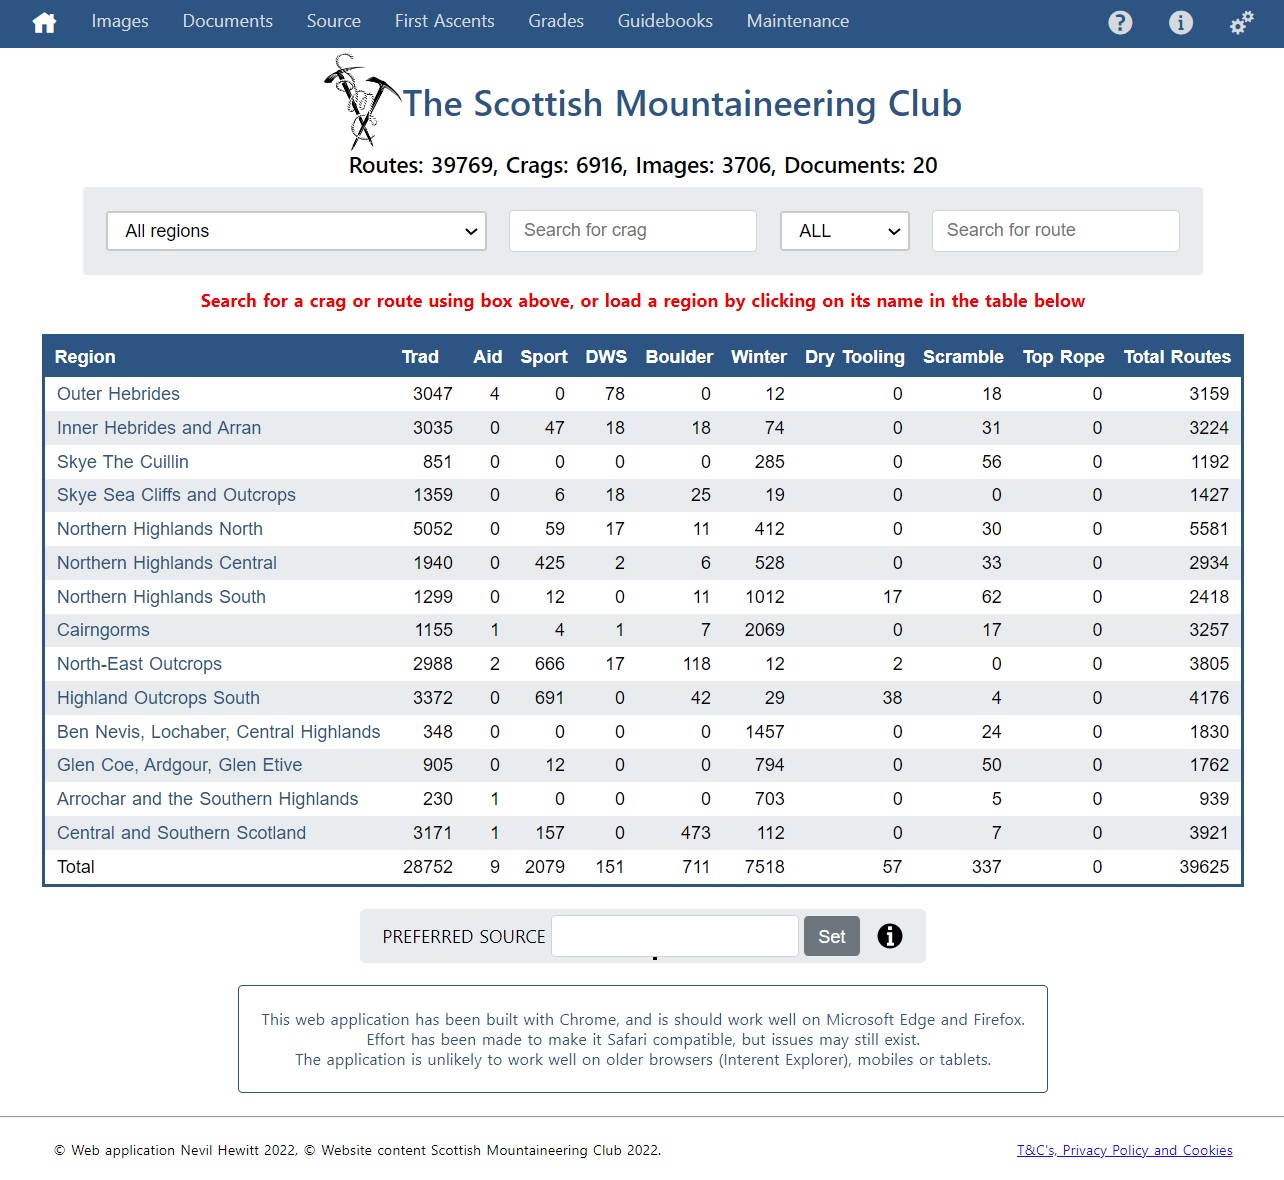Viewport: 1284px width, 1180px height.
Task: Click the Routes and Crags statistics line
Action: 643,166
